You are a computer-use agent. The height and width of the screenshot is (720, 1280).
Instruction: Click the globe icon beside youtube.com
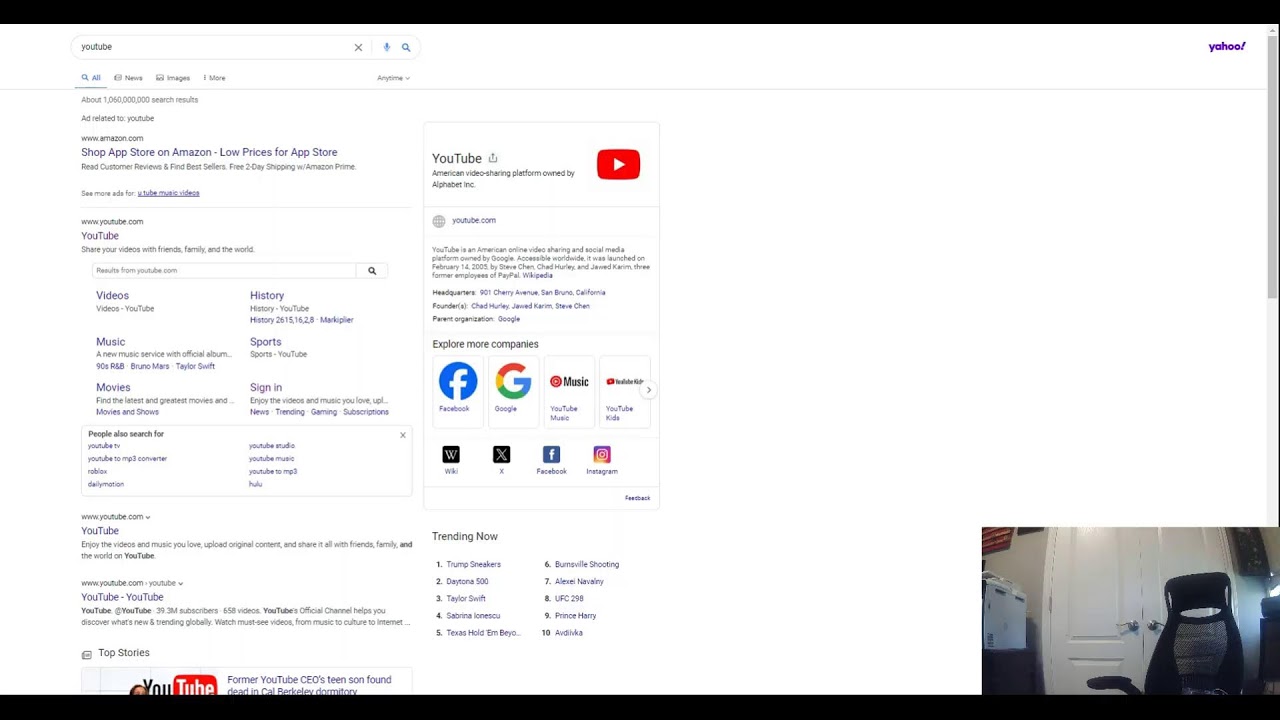[x=439, y=221]
